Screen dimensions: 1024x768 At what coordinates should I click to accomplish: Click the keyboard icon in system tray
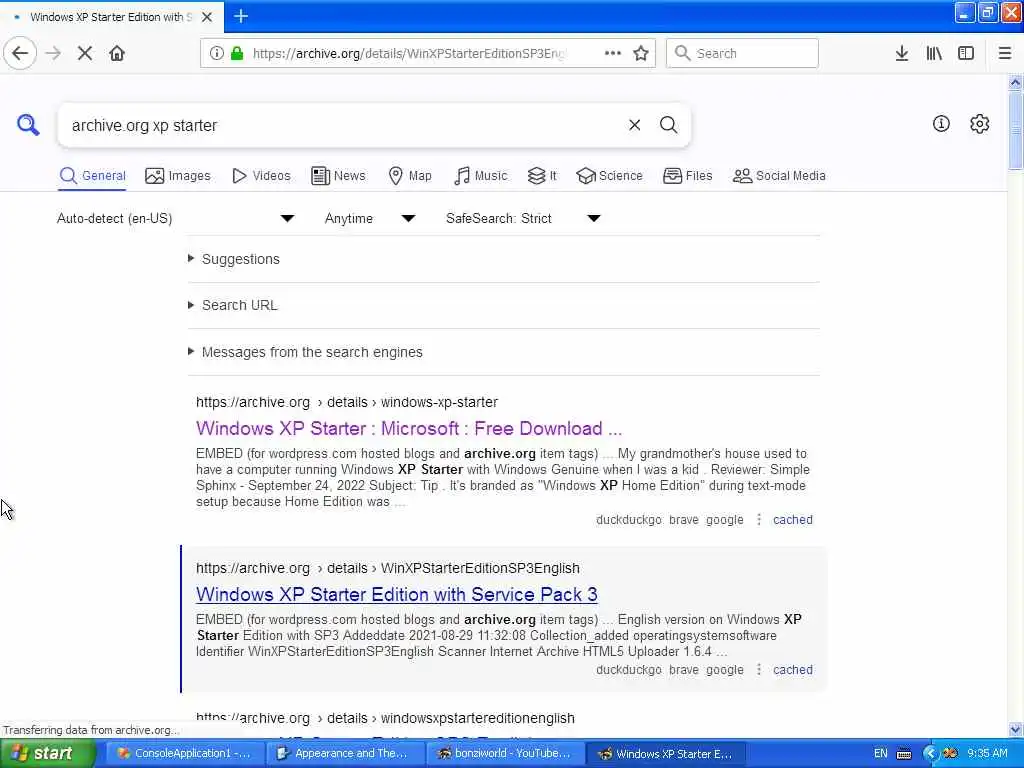click(904, 754)
